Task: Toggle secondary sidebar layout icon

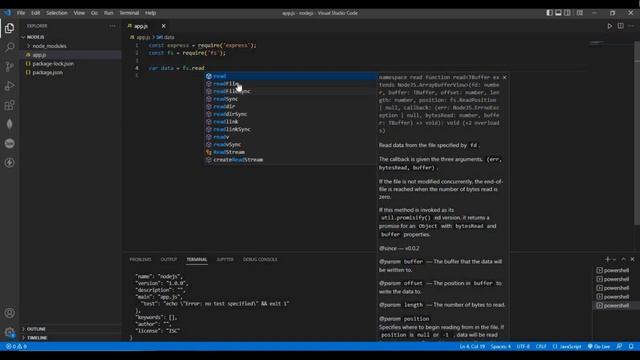Action: click(x=567, y=13)
